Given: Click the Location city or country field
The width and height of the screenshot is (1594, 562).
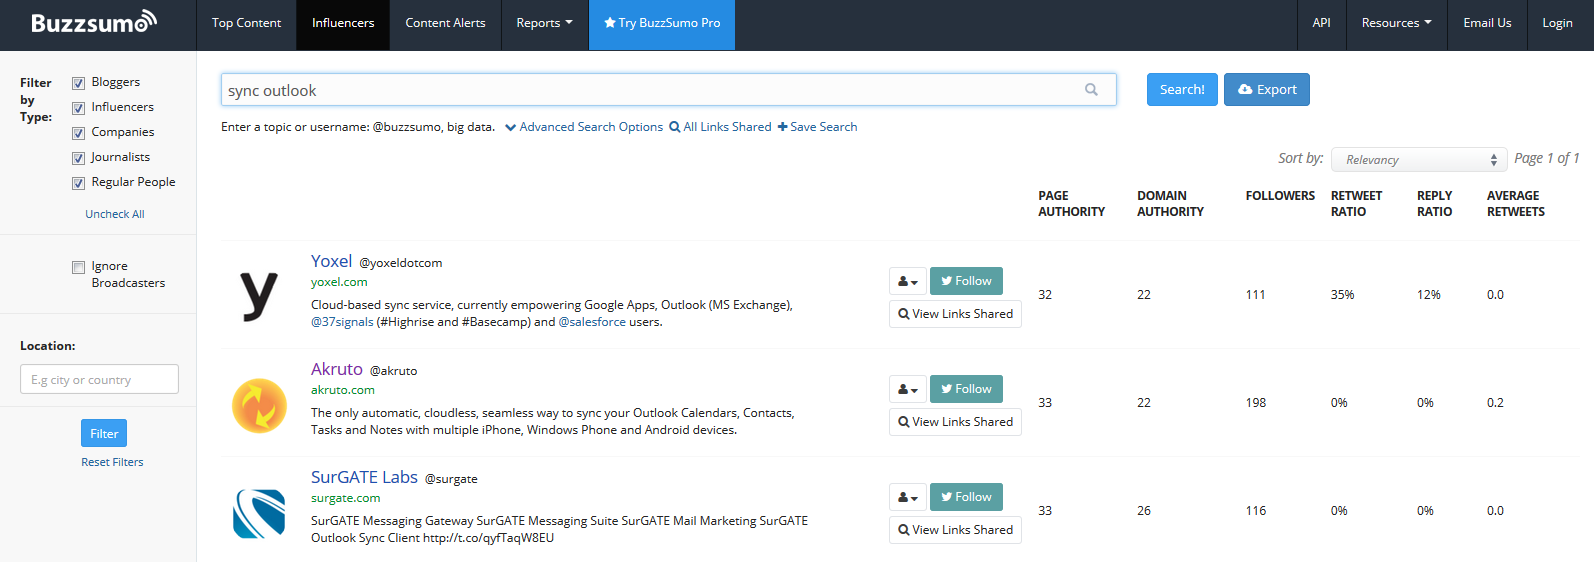Looking at the screenshot, I should [x=99, y=379].
